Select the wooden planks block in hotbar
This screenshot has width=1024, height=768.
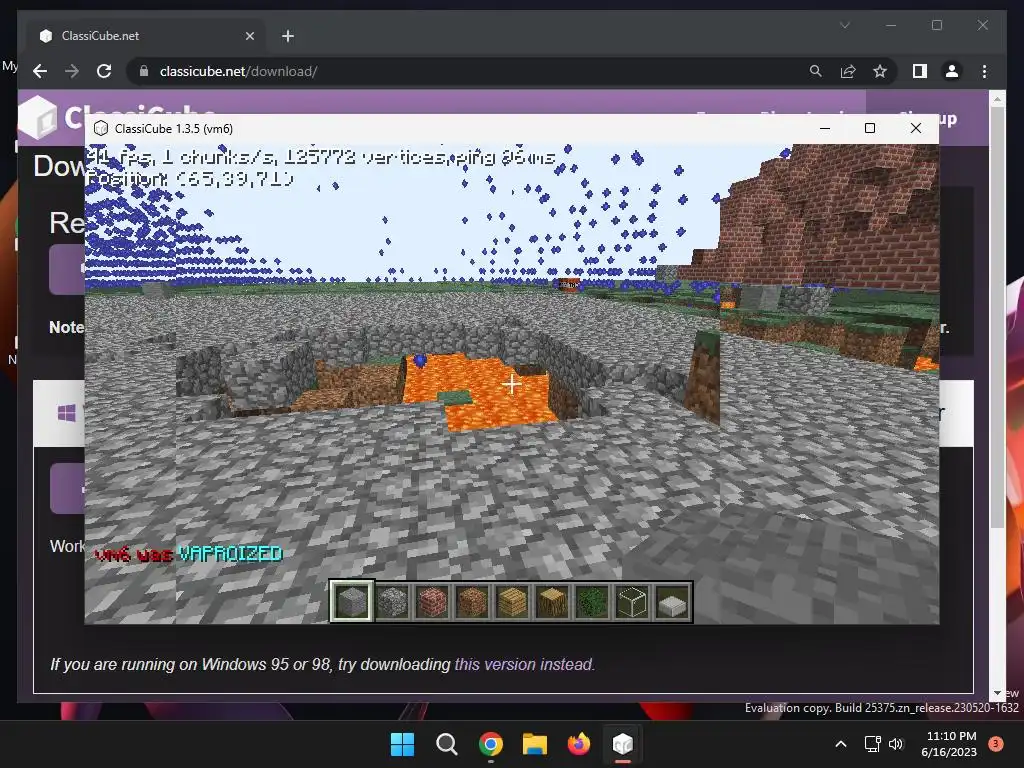click(x=511, y=601)
